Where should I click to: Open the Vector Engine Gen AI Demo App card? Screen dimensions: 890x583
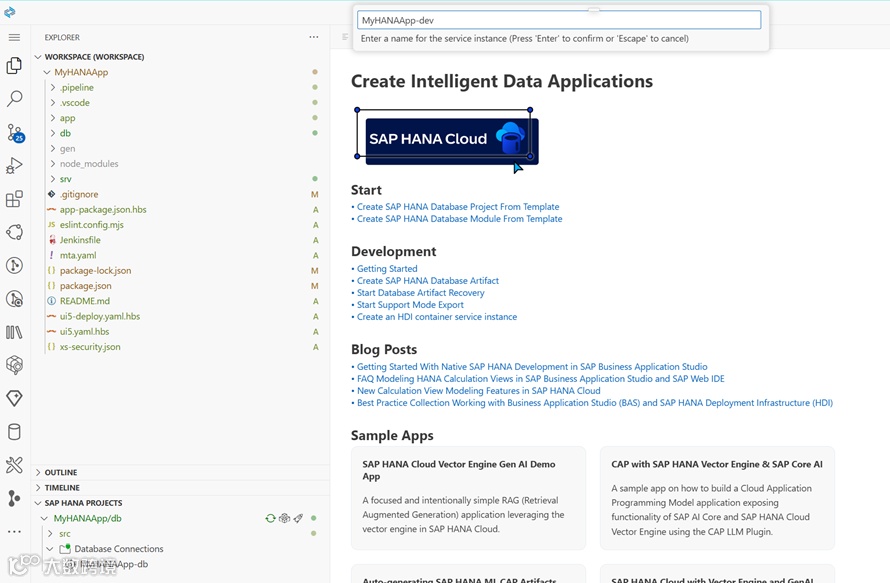point(468,498)
